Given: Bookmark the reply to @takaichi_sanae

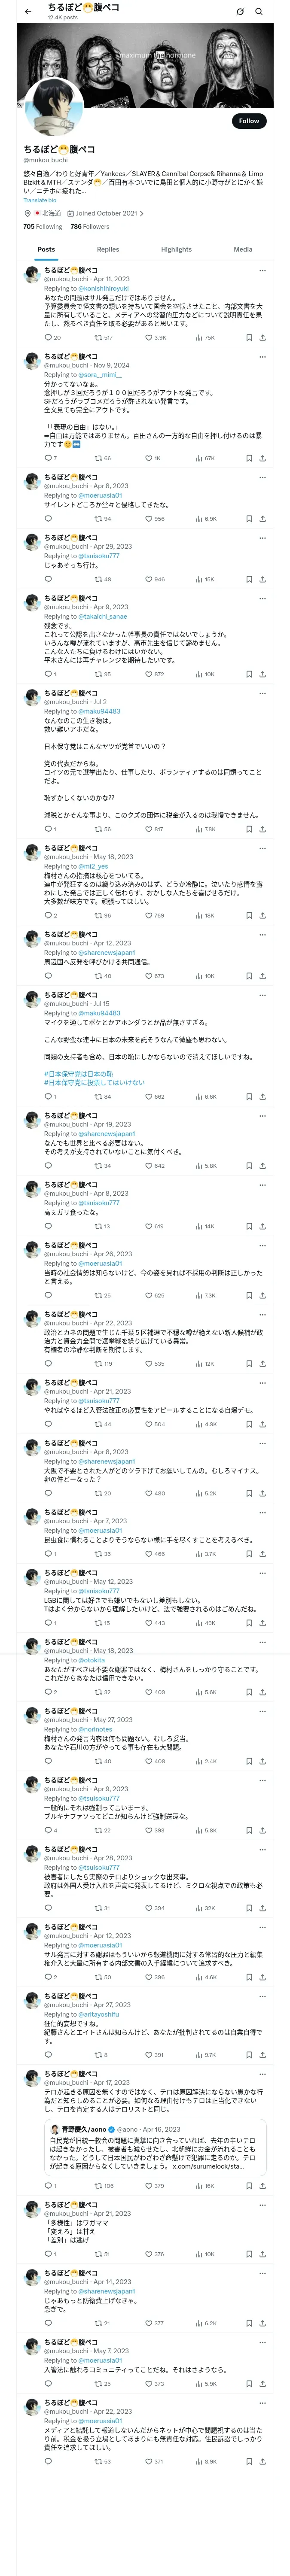Looking at the screenshot, I should pyautogui.click(x=248, y=674).
